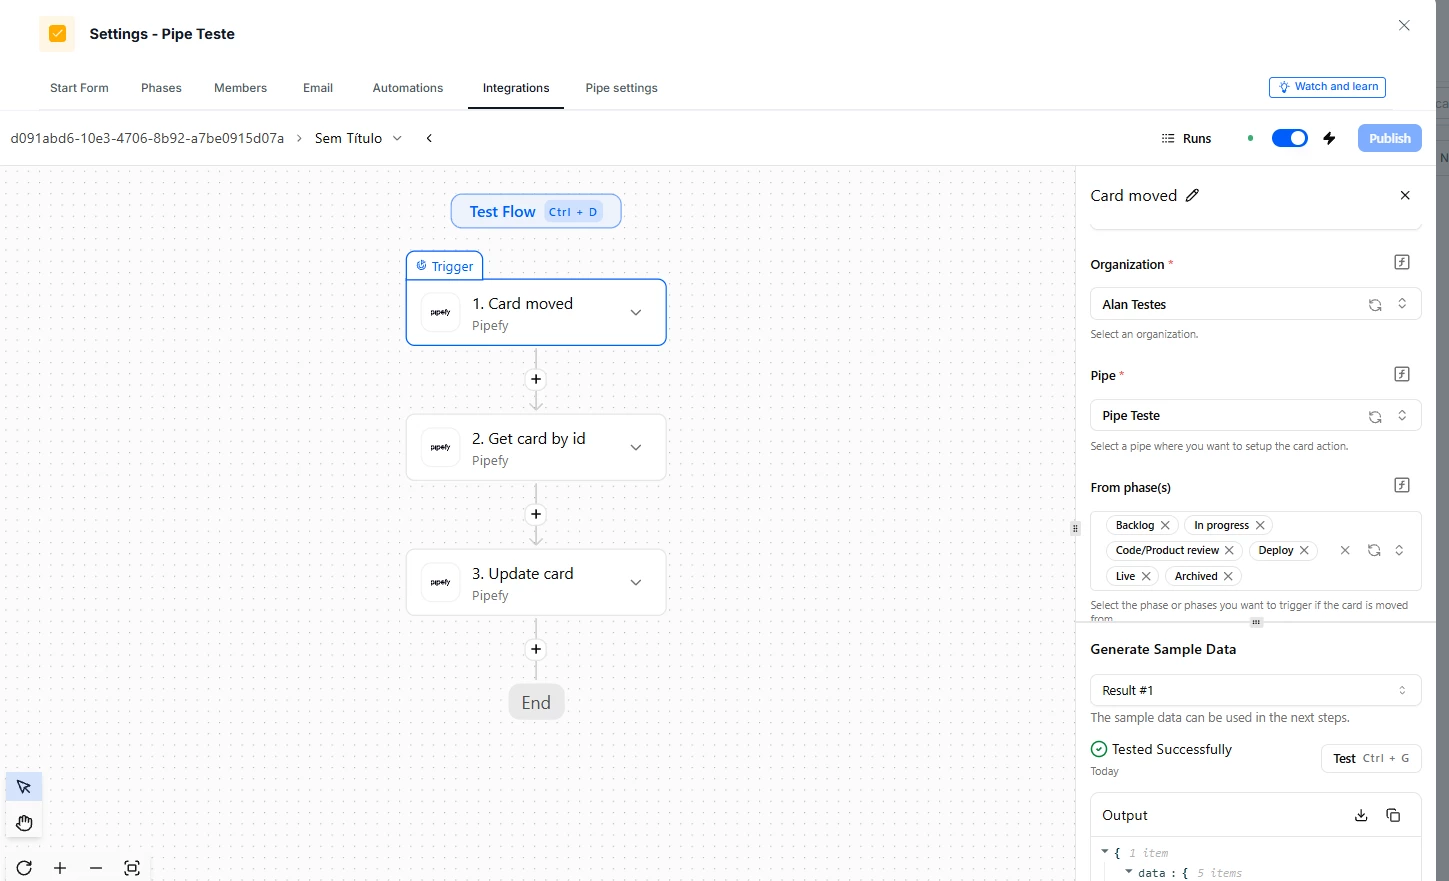This screenshot has height=881, width=1449.
Task: Click the side panel vertical resize handle
Action: 1075,528
